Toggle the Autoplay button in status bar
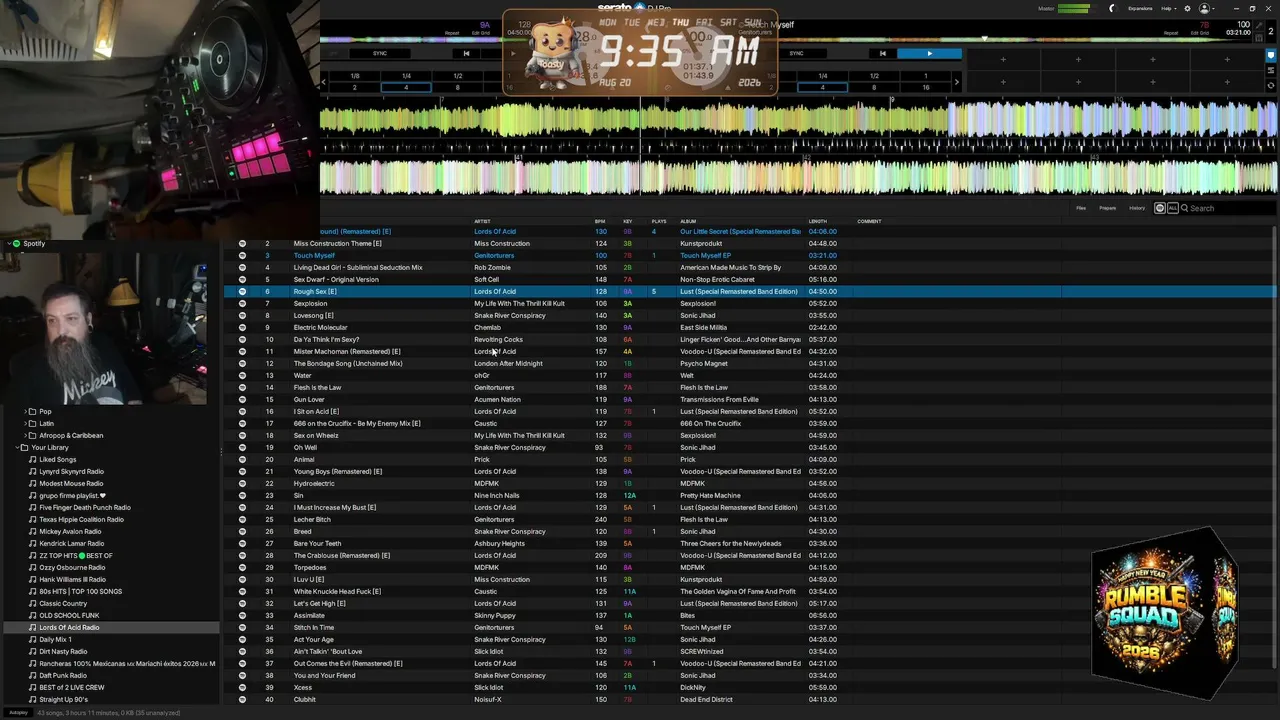This screenshot has width=1280, height=720. (18, 712)
